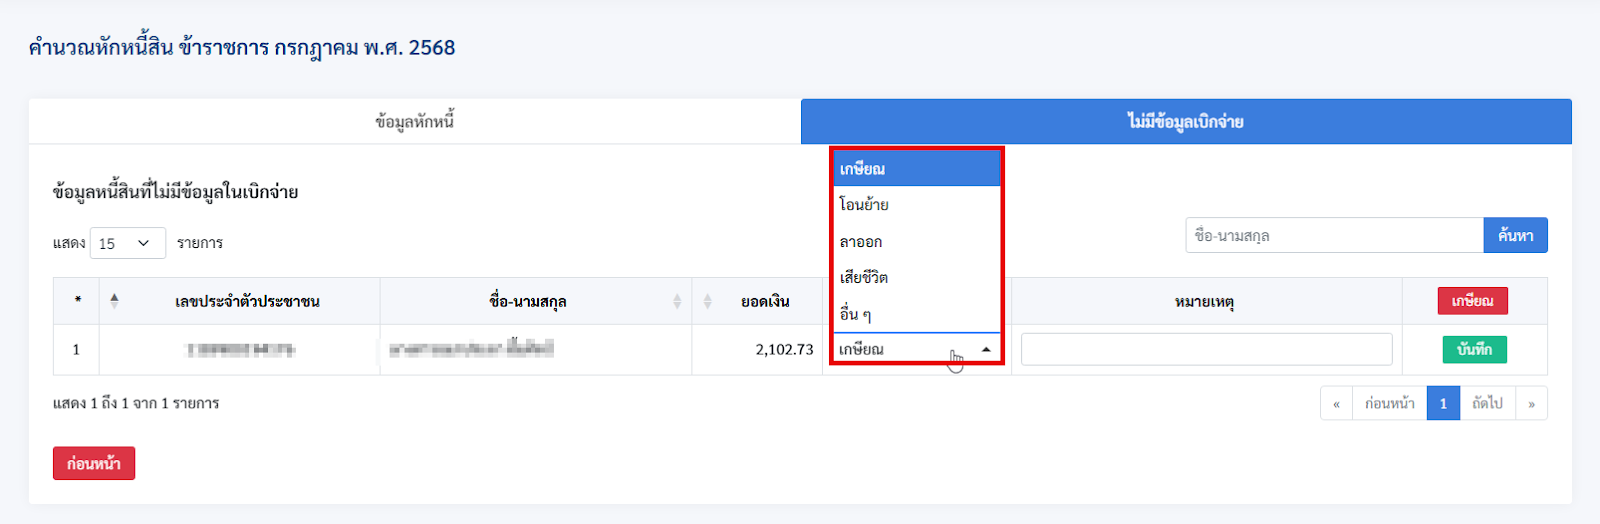Pick อื่น ๆ in the dropdown list

917,314
